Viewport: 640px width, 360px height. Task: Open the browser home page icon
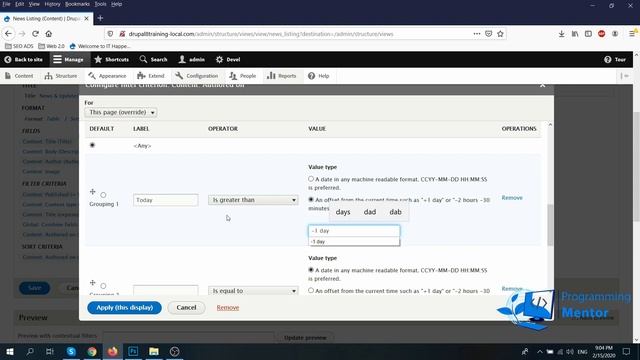pos(49,34)
